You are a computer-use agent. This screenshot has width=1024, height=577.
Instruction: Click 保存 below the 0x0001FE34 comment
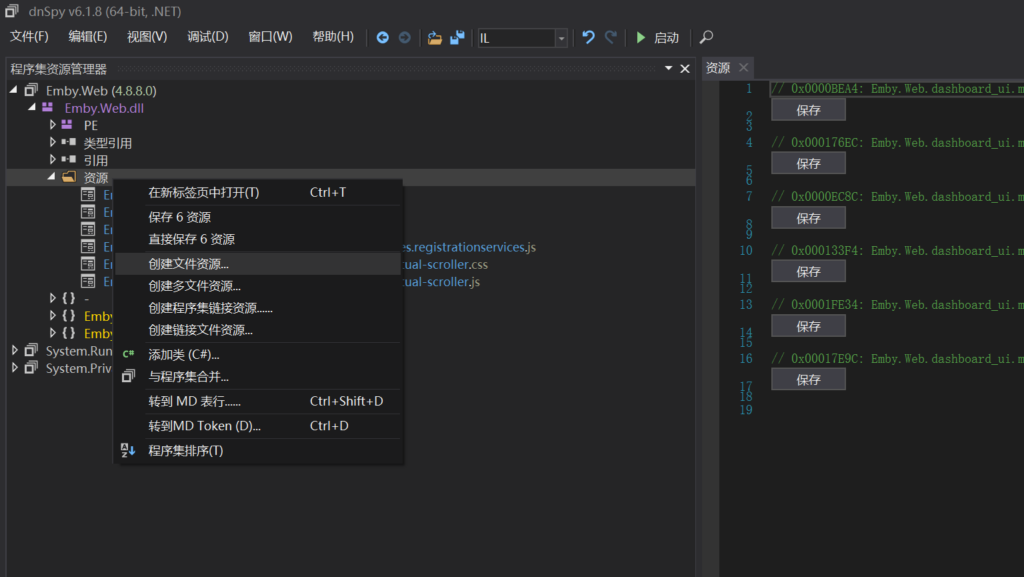pyautogui.click(x=808, y=326)
